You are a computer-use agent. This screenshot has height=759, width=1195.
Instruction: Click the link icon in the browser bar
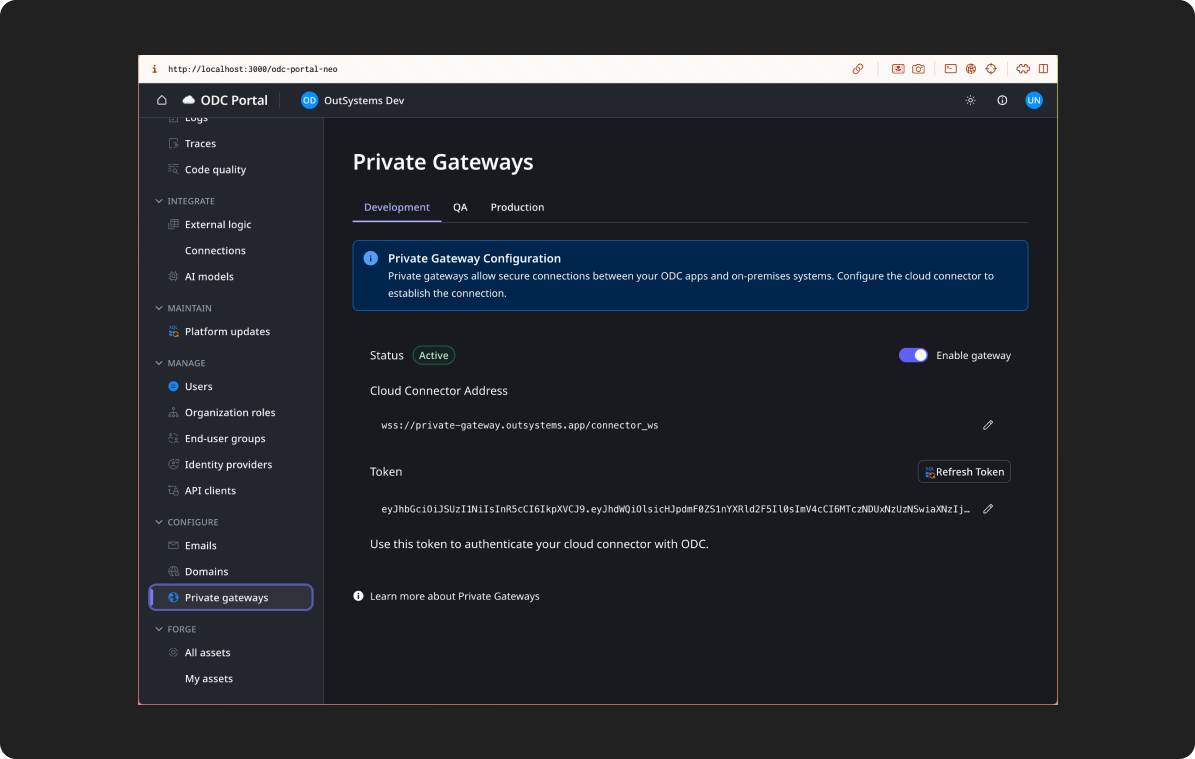(x=858, y=69)
